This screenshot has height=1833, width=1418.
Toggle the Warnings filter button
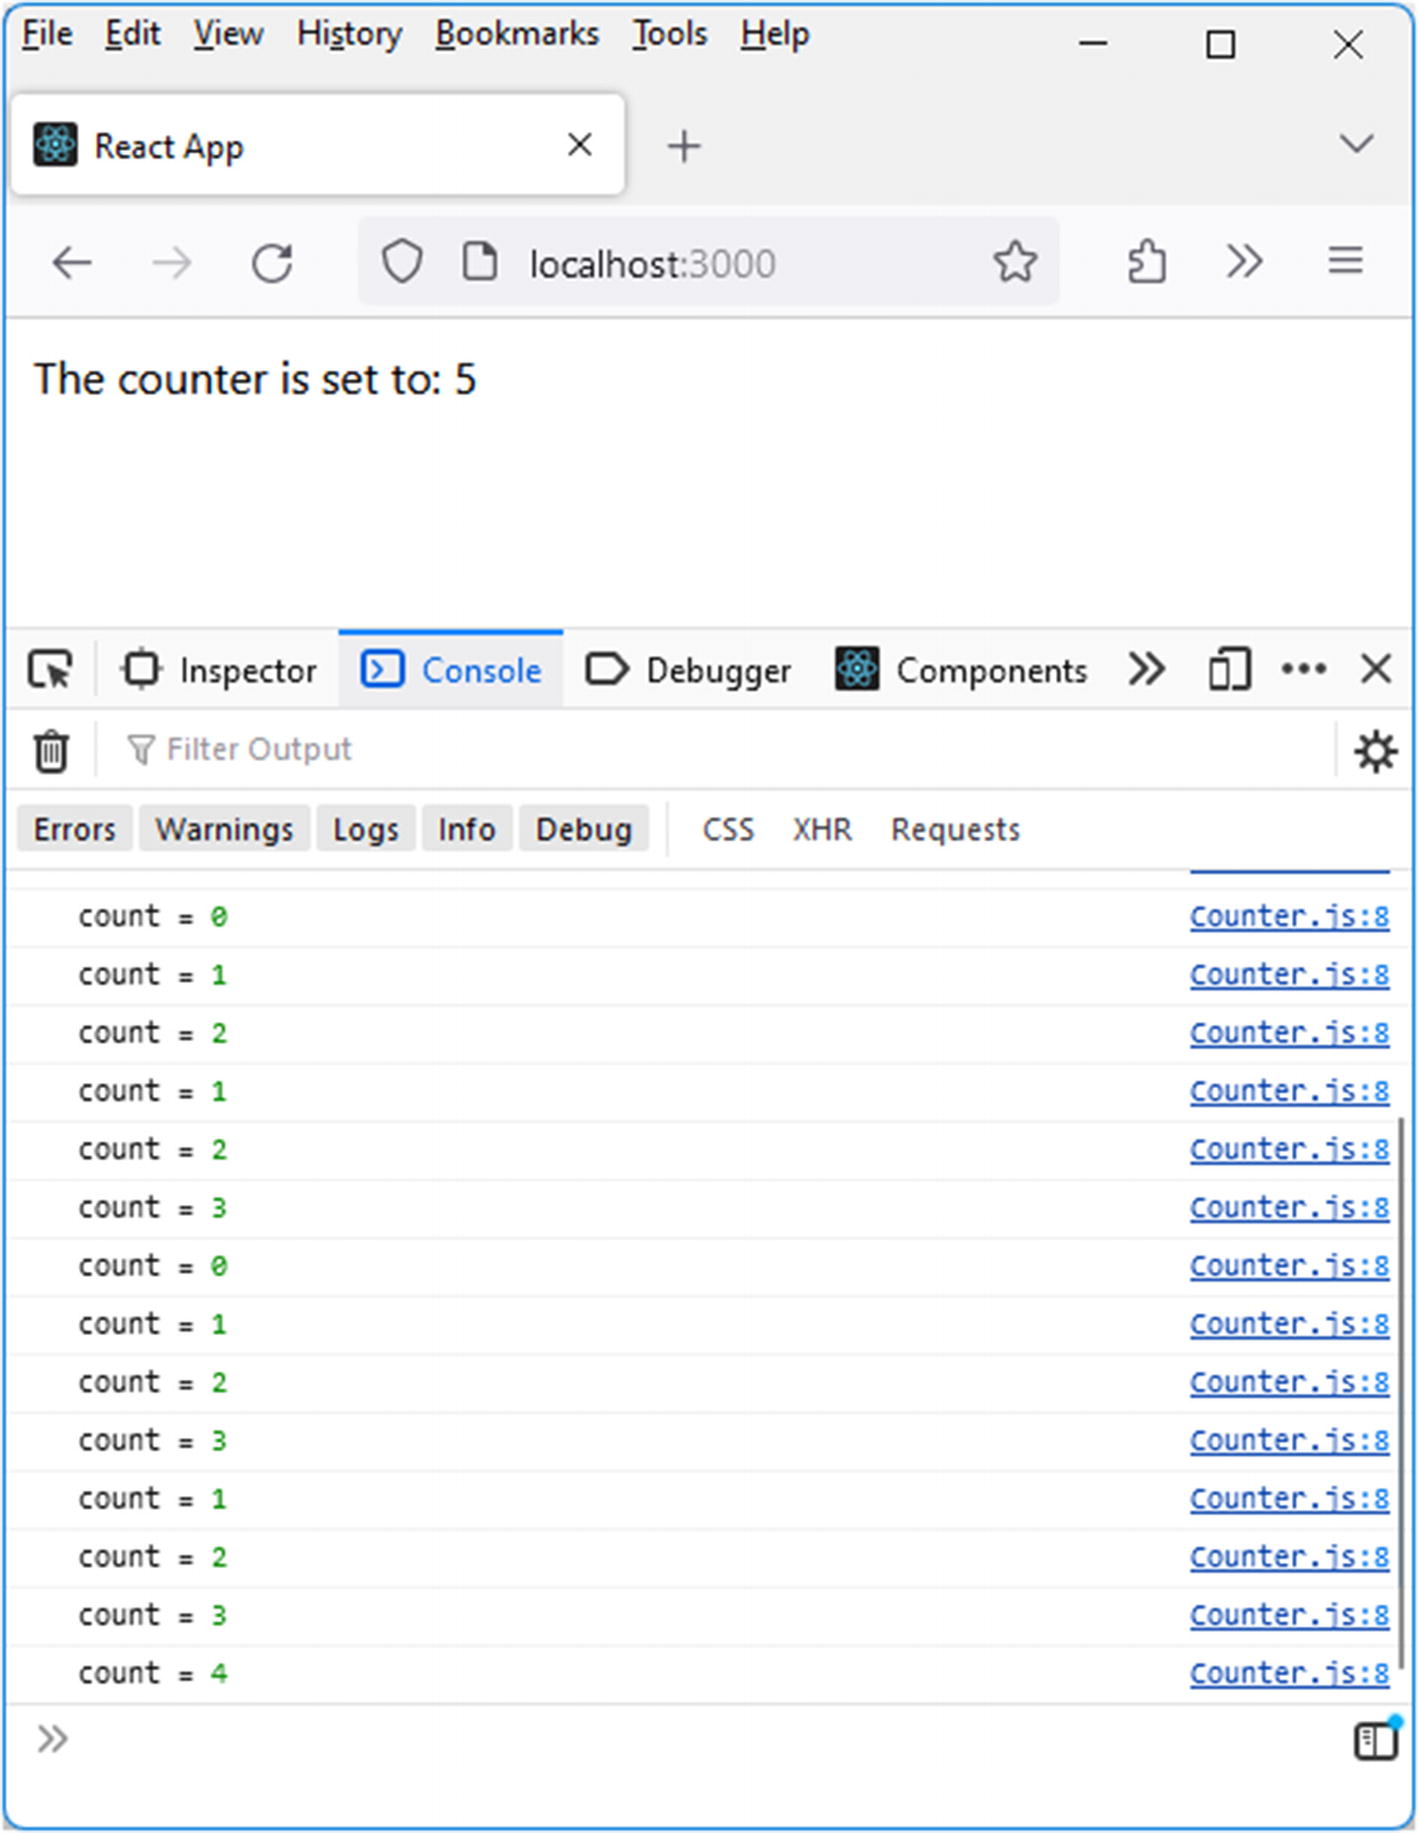224,829
